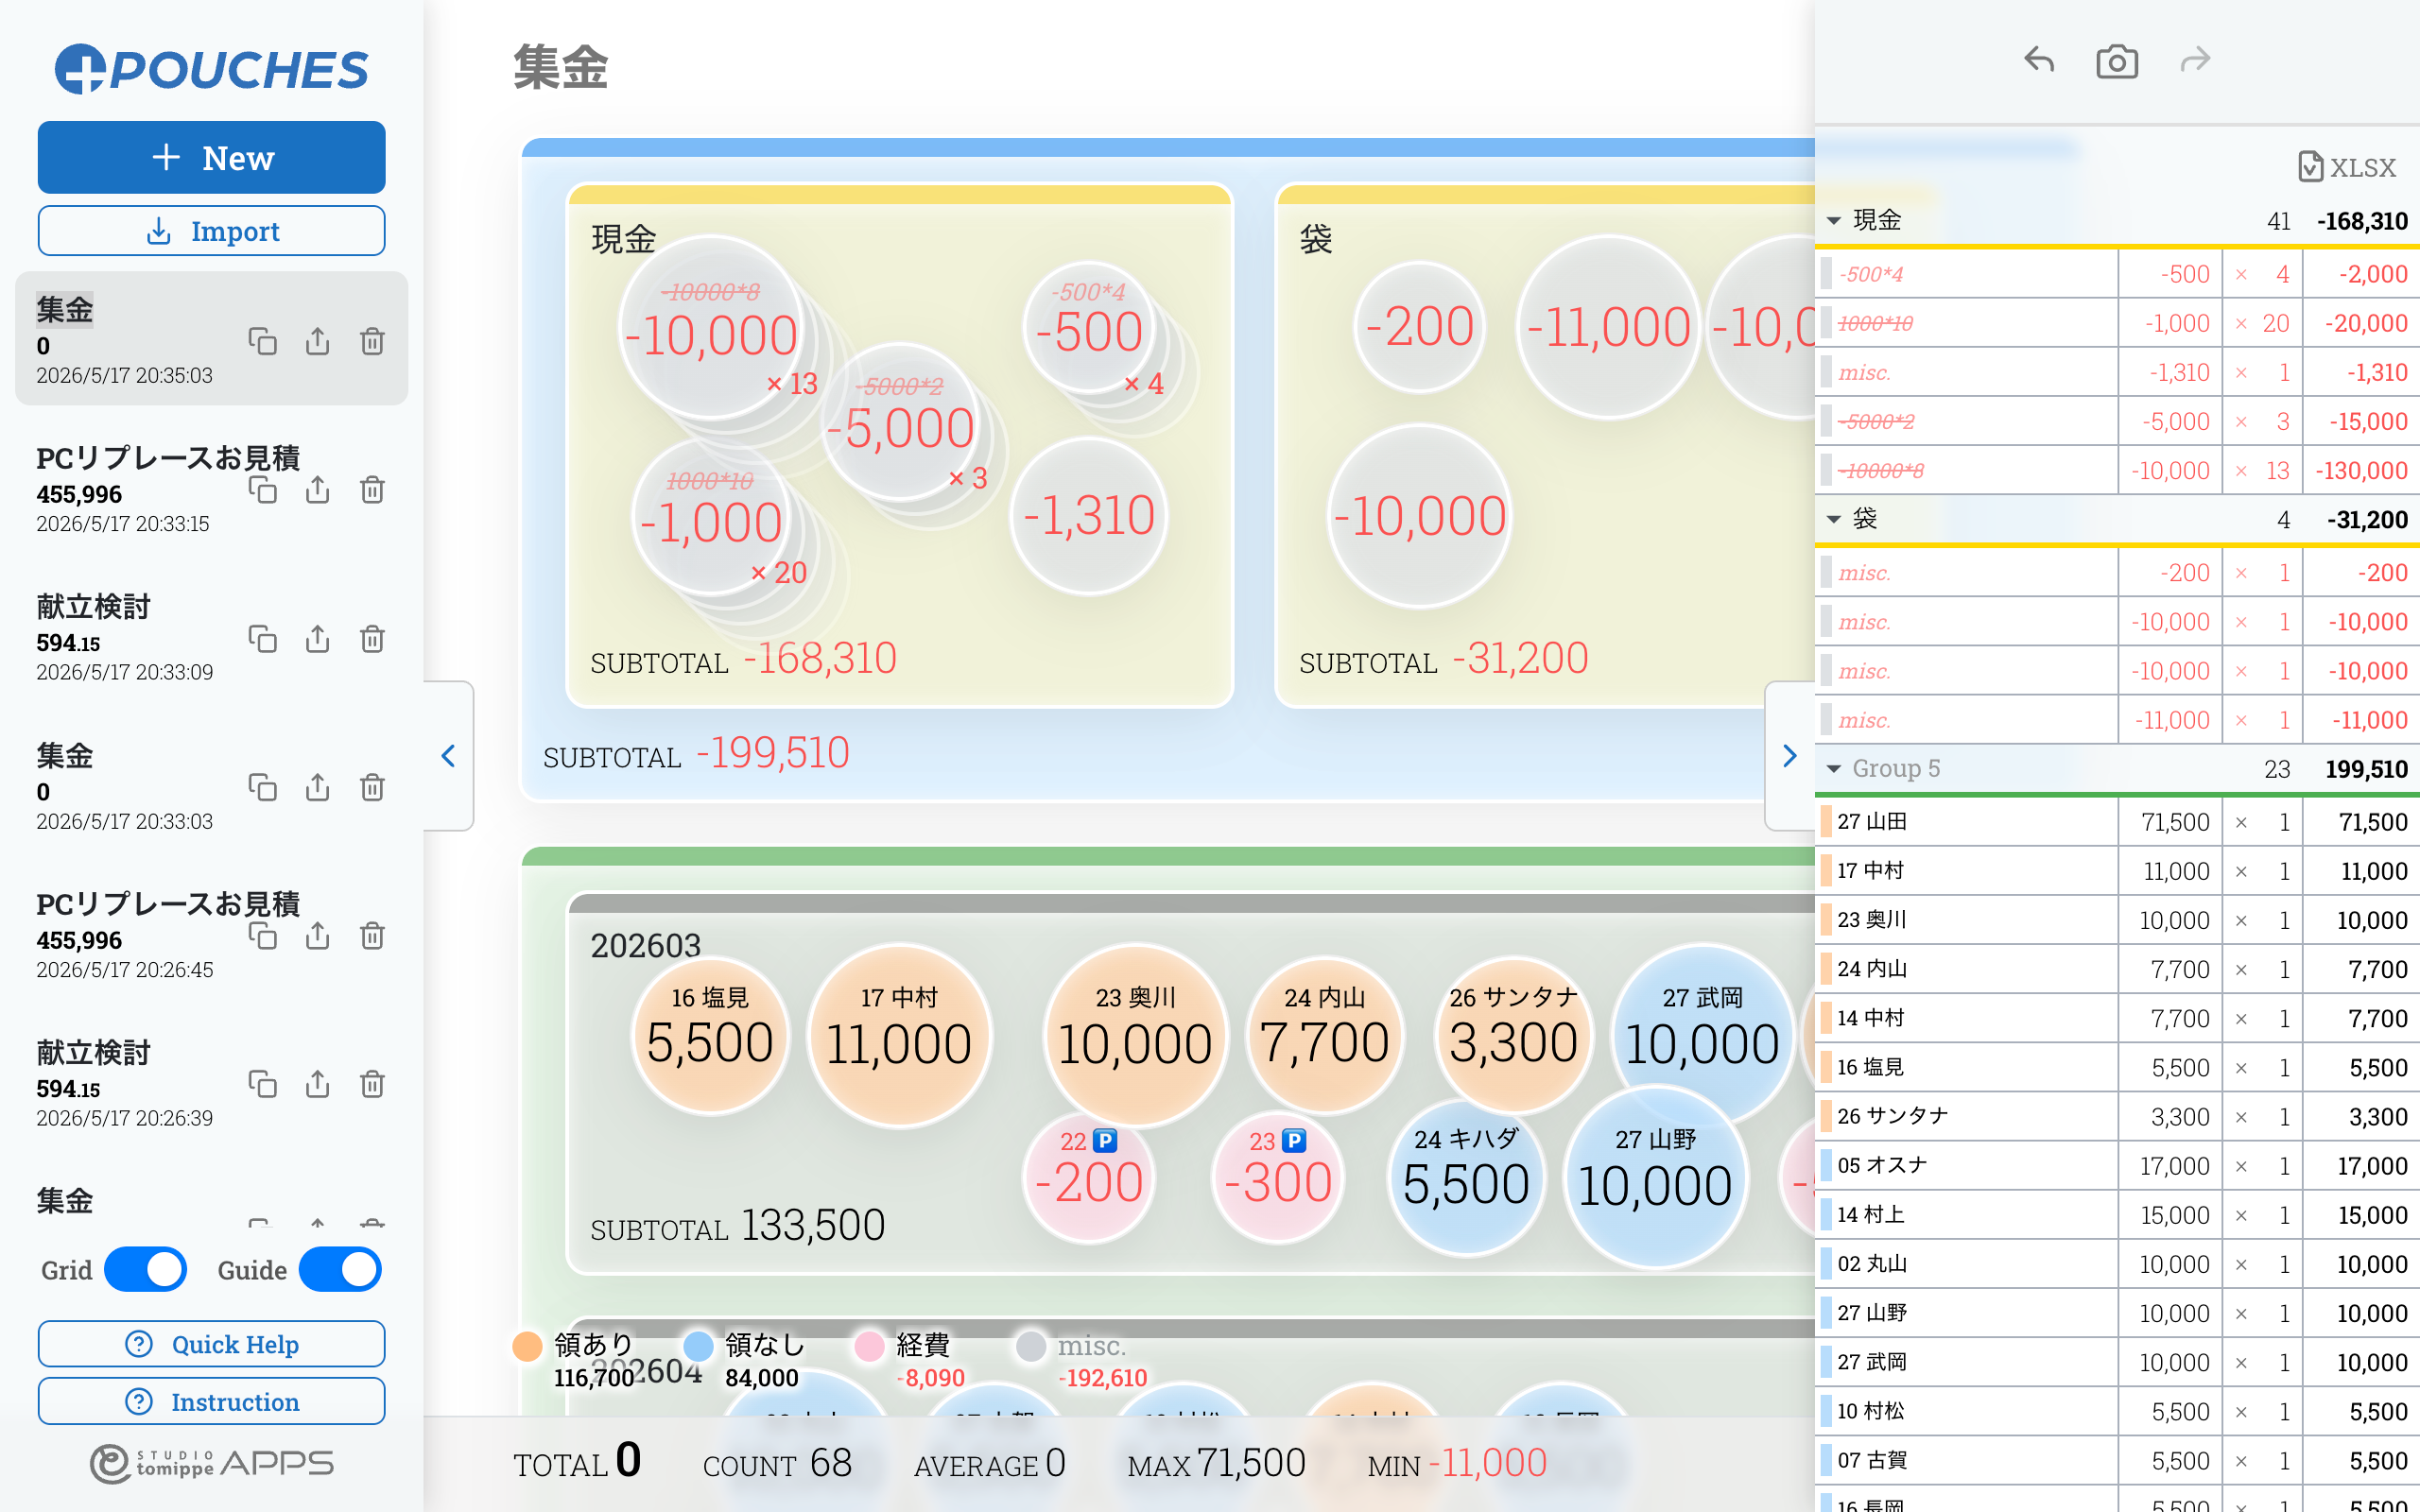Image resolution: width=2420 pixels, height=1512 pixels.
Task: Select 集金 document dated 20:35:03
Action: [x=211, y=338]
